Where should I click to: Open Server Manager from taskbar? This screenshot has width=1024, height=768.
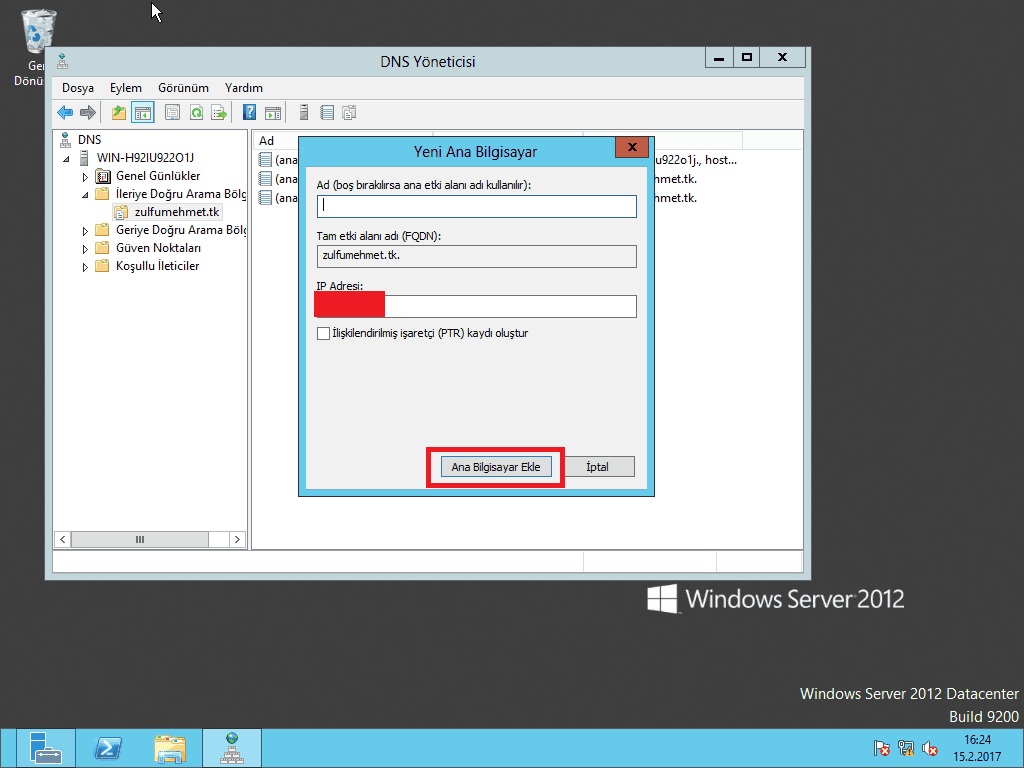(x=45, y=748)
